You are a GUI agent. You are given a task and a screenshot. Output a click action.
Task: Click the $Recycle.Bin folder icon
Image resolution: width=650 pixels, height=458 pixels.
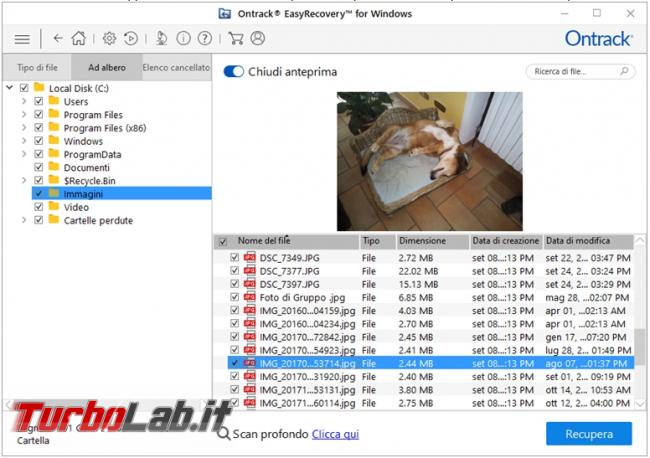tap(54, 180)
